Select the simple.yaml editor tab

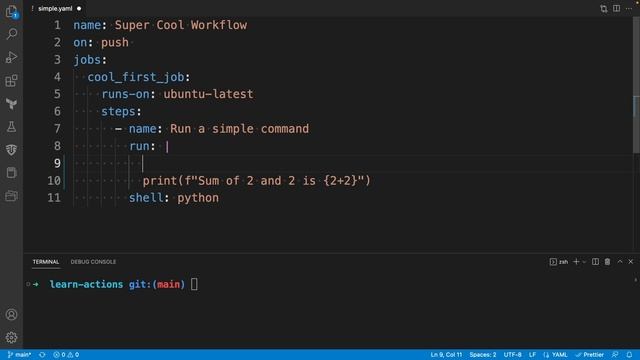click(x=55, y=9)
